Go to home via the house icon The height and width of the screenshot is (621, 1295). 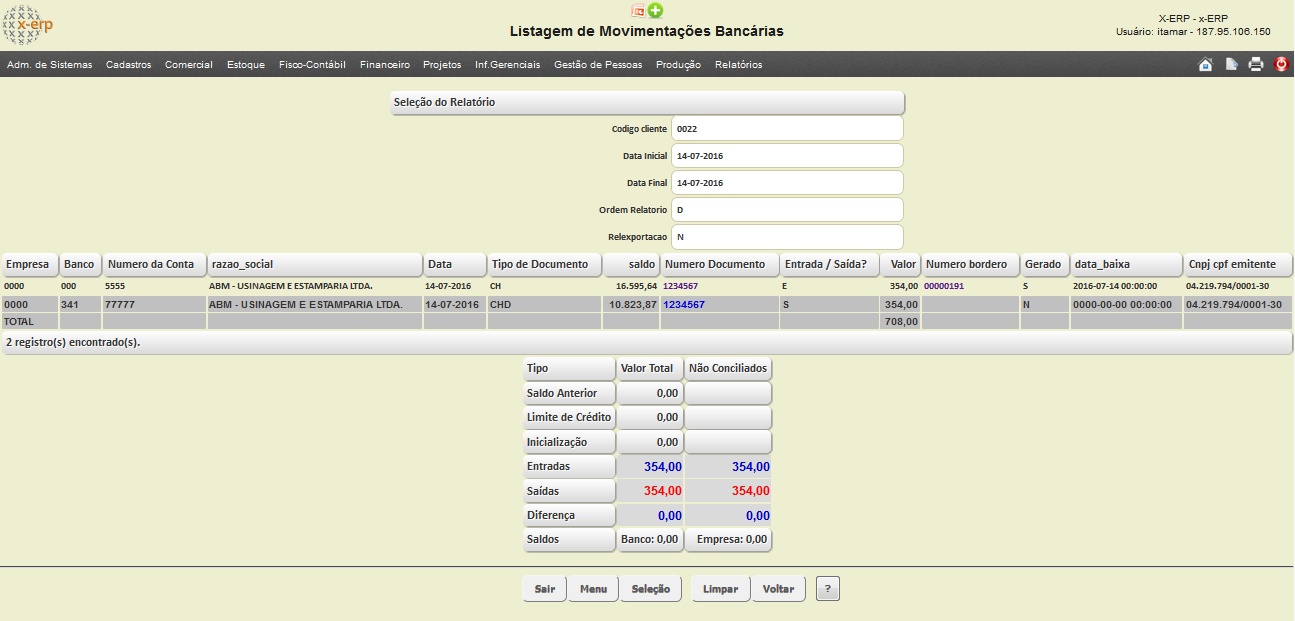1205,64
